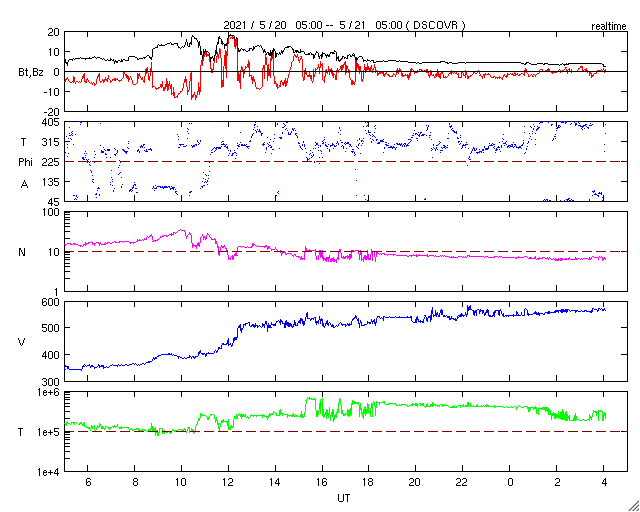Click the "1e+4" temperature tick
Image resolution: width=640 pixels, height=512 pixels.
tap(49, 472)
